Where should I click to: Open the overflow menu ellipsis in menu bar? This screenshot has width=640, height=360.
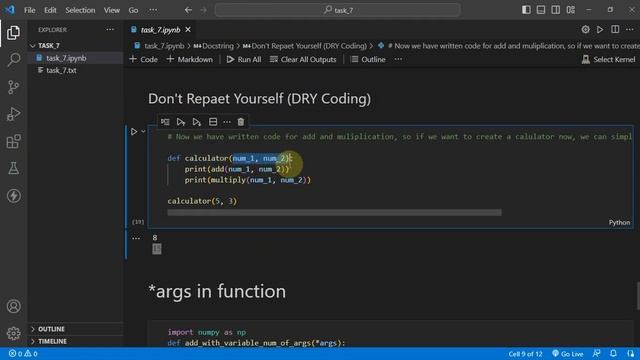pyautogui.click(x=153, y=10)
